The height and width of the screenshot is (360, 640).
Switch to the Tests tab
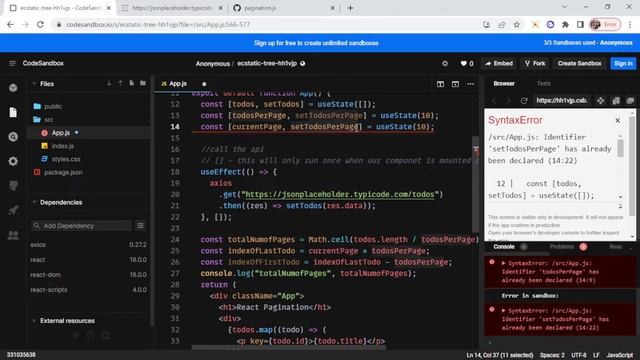544,84
